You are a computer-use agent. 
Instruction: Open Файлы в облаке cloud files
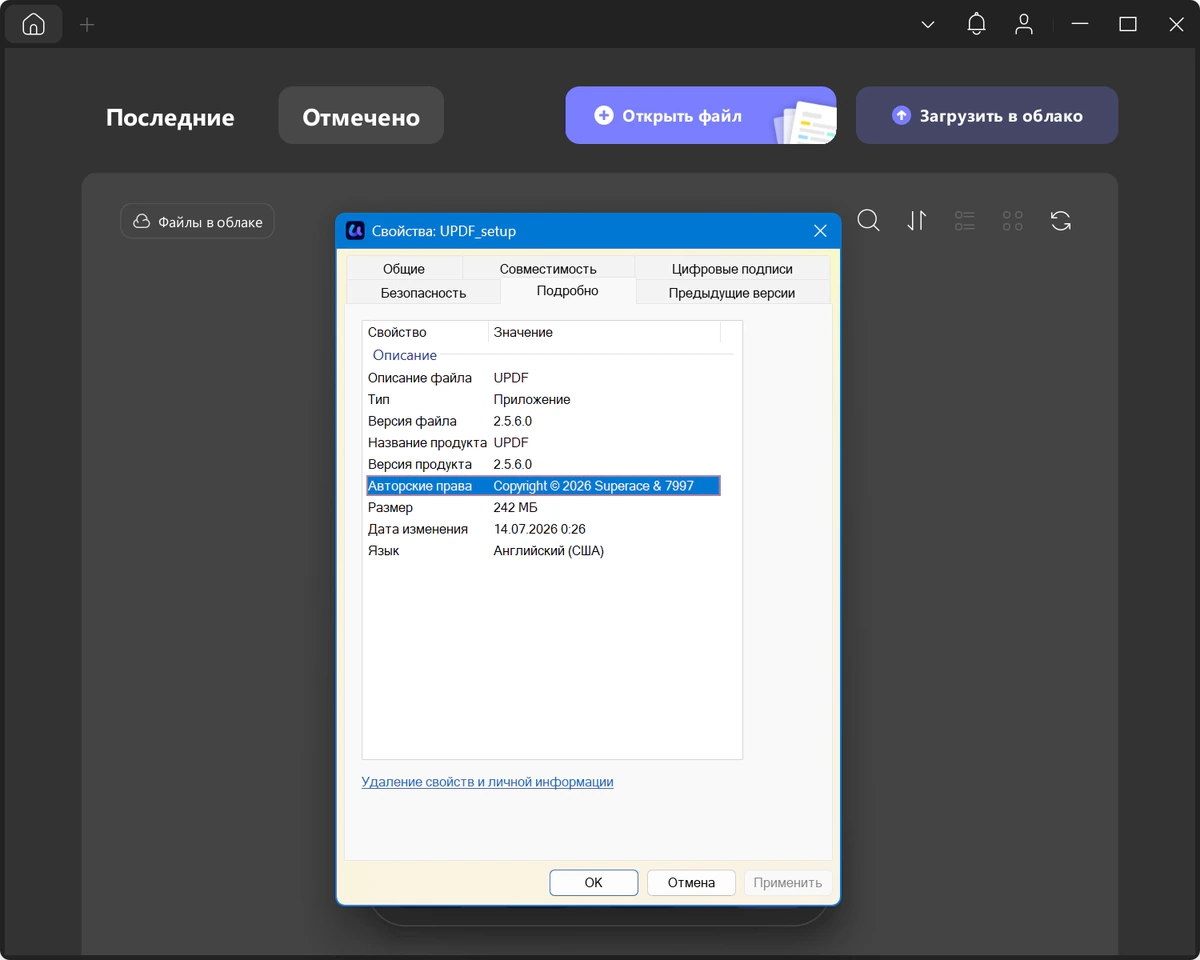(x=197, y=221)
